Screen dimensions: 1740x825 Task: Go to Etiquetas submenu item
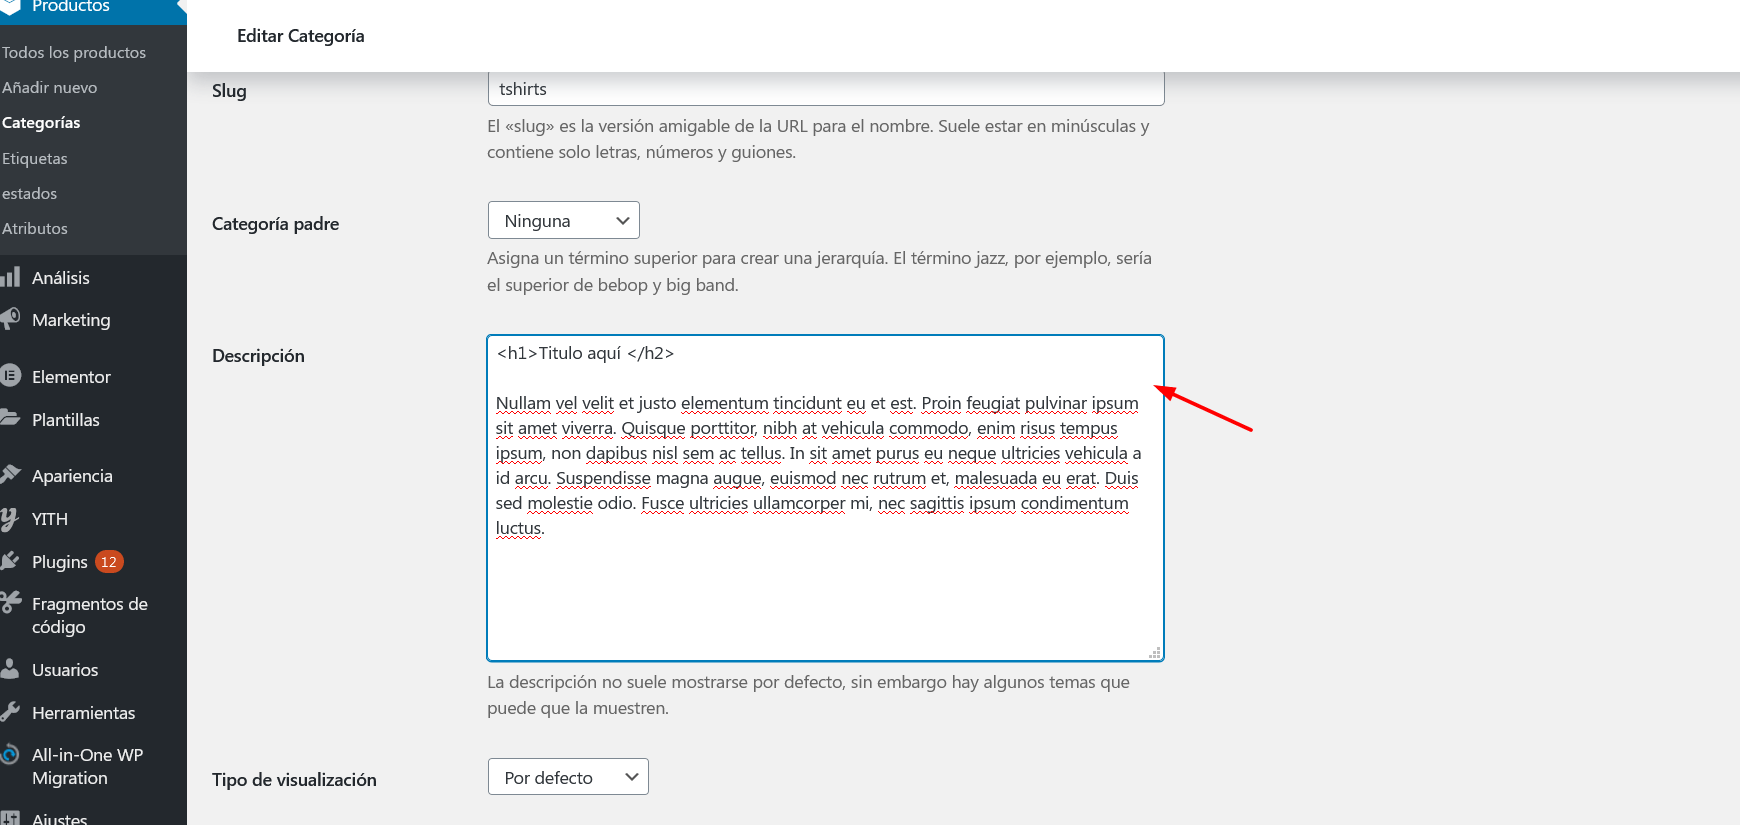[35, 158]
